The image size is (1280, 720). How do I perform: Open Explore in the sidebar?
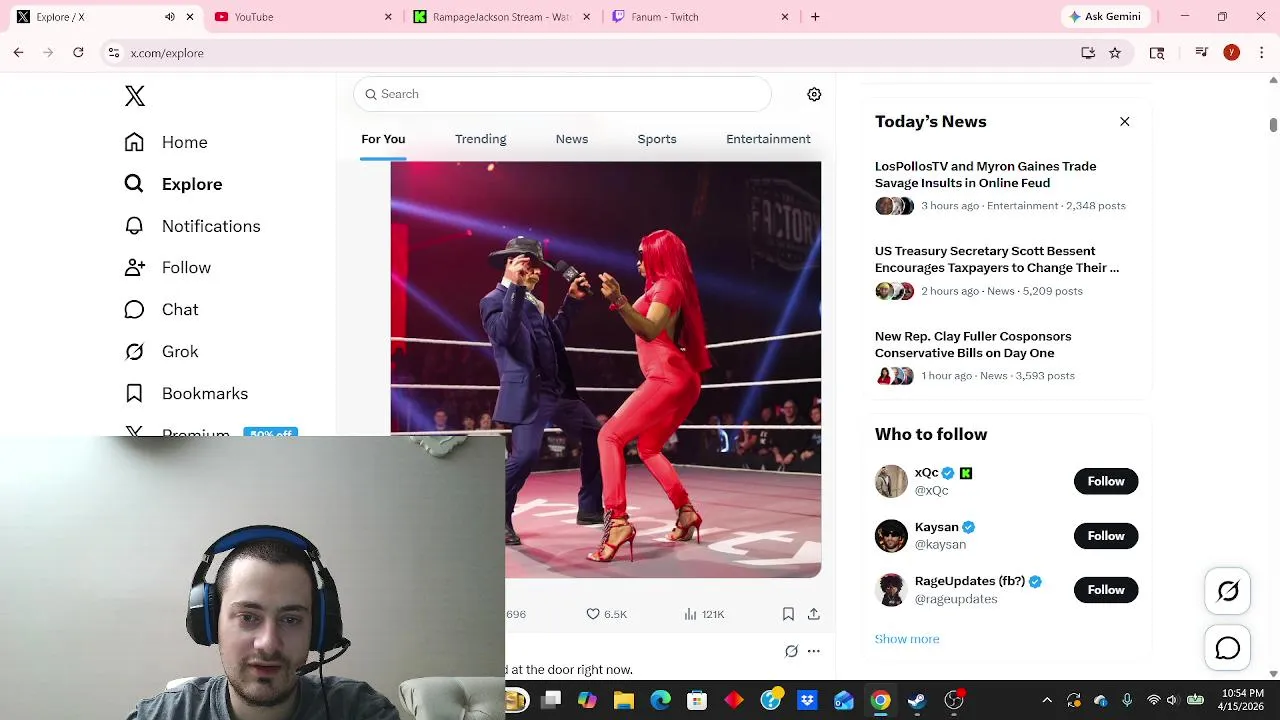(173, 184)
